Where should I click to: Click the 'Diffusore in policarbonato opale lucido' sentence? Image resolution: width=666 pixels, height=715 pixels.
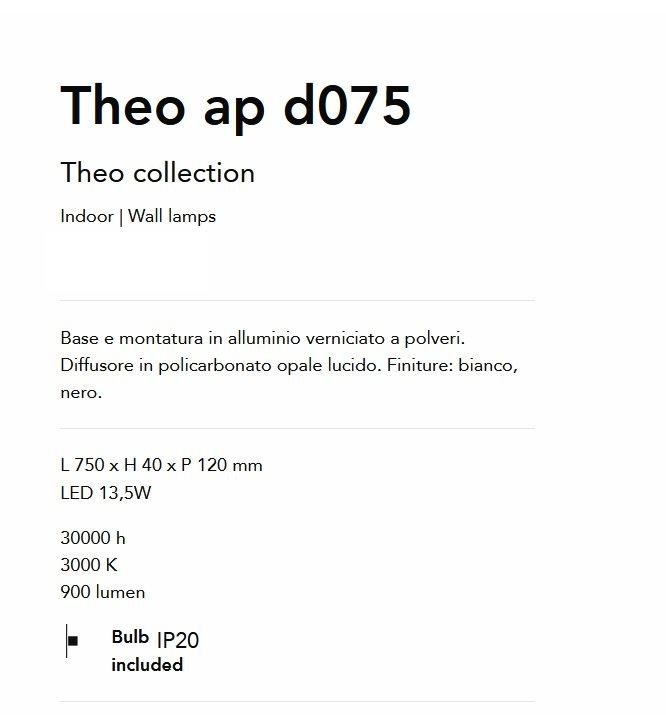(221, 365)
